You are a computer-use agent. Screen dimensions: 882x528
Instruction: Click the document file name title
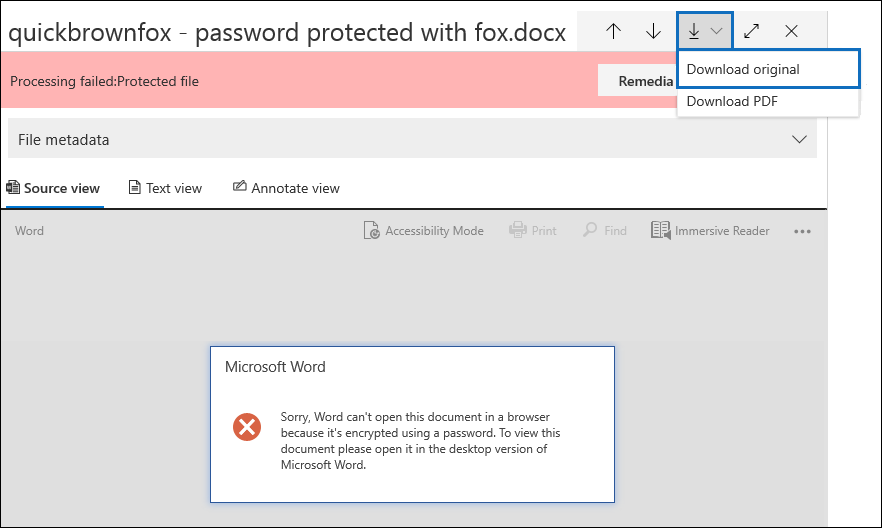tap(287, 32)
